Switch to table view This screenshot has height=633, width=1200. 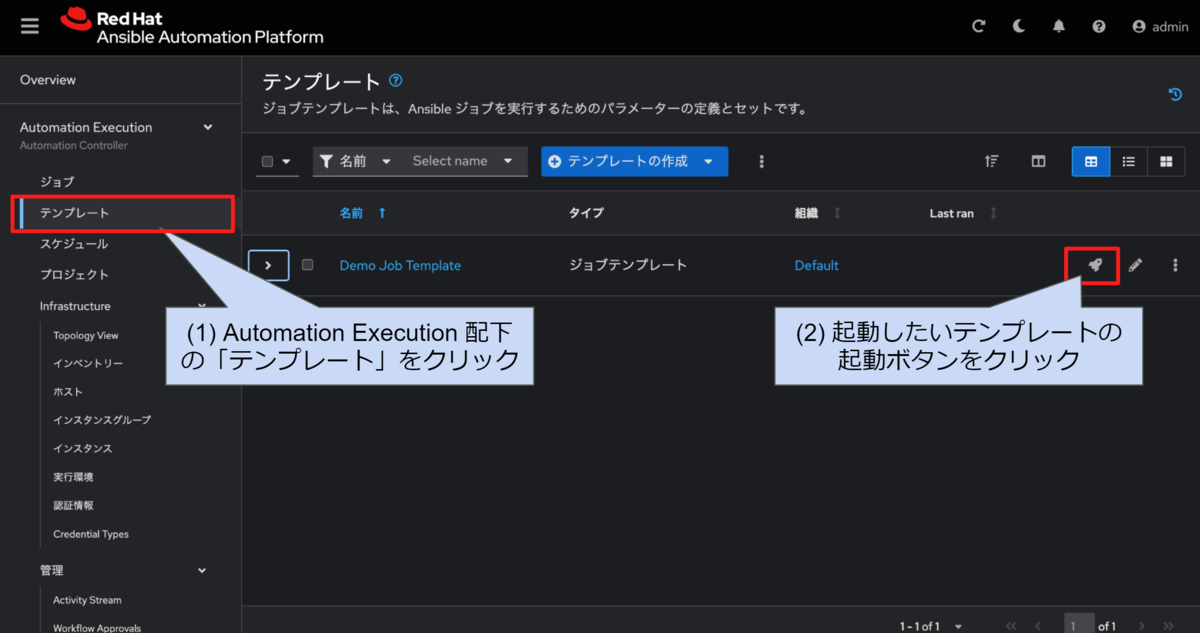pos(1091,161)
